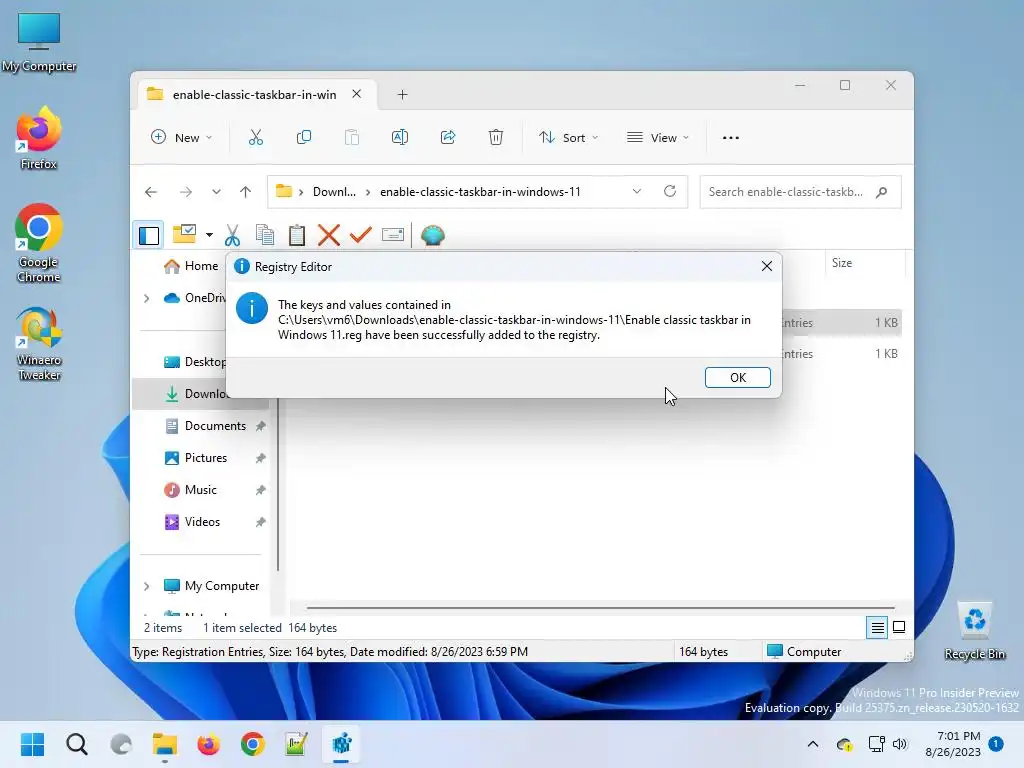Click the classic toolbar scissors Cut icon

pos(232,235)
